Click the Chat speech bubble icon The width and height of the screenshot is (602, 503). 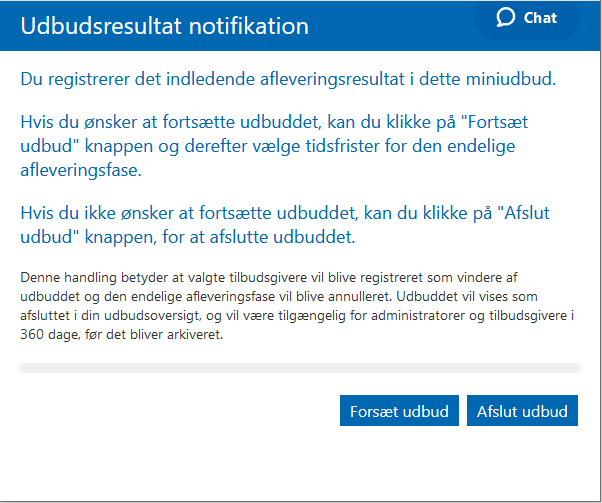coord(505,18)
